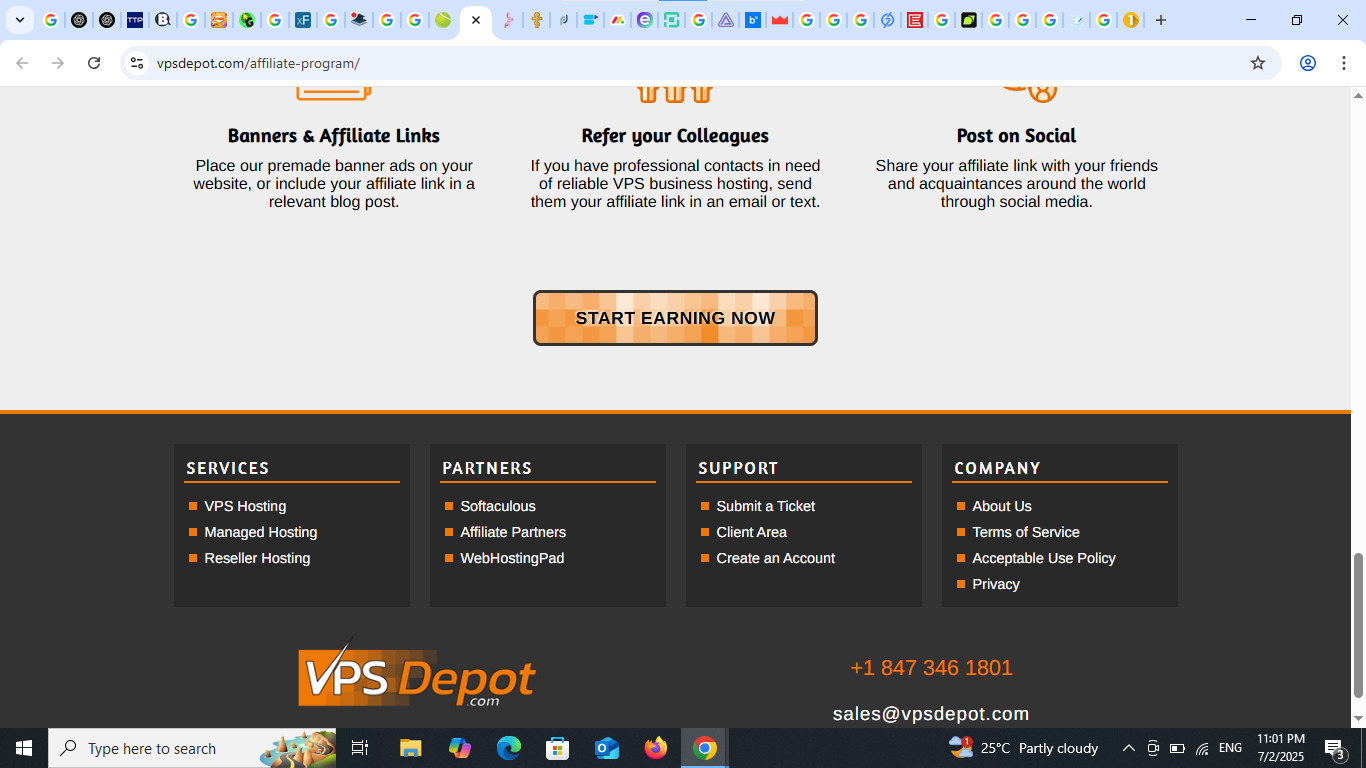Screen dimensions: 1366x768
Task: Click the Meet Now tray icon
Action: pos(1153,748)
